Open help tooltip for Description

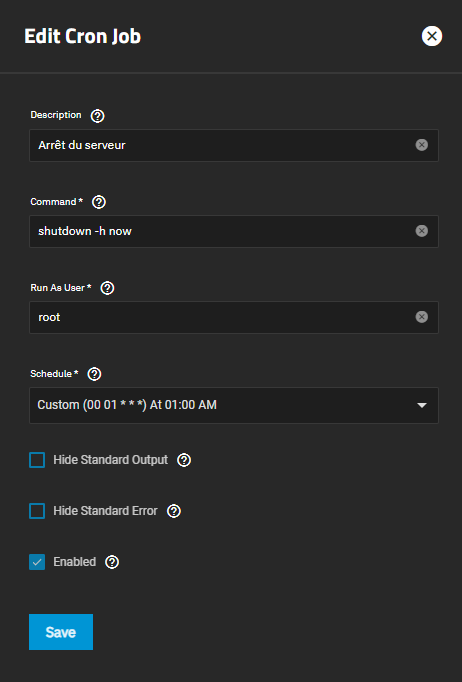click(97, 116)
